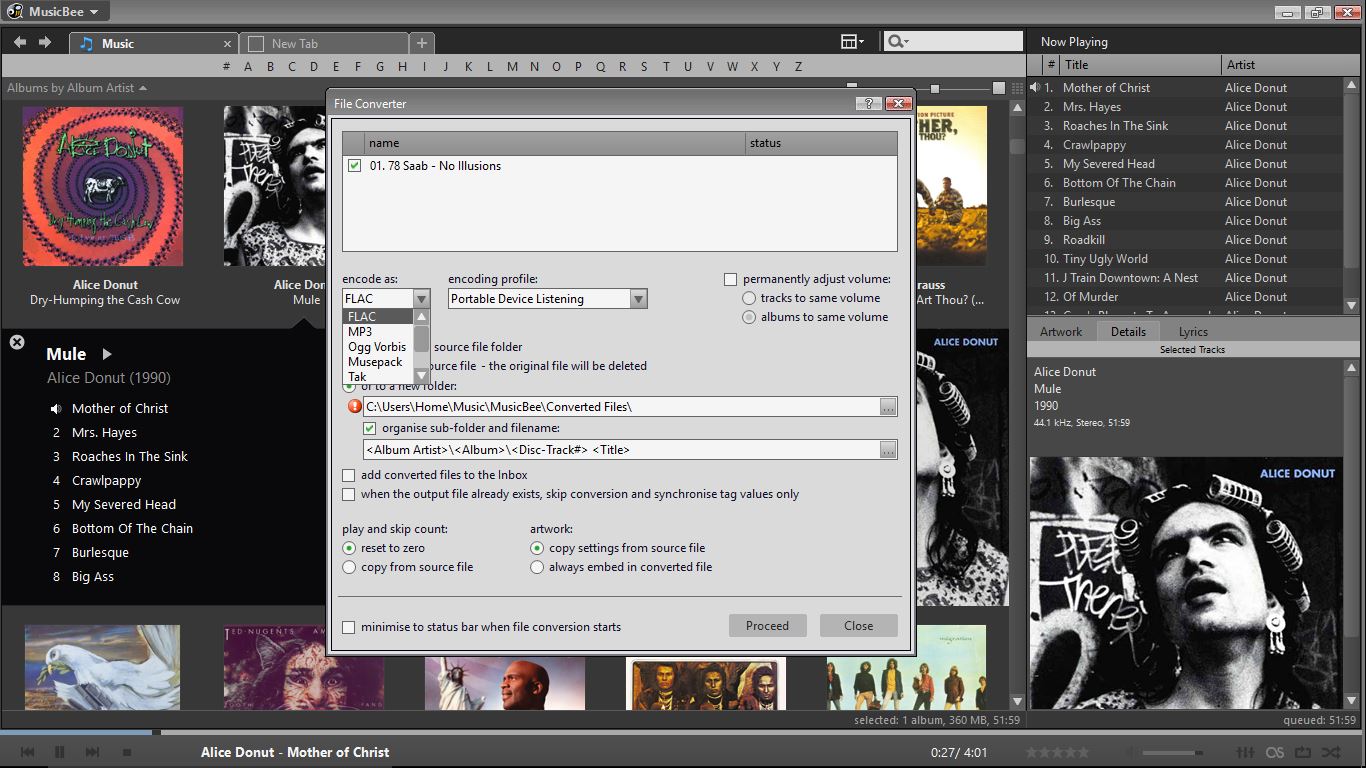Open the equalizer icon in player bar
This screenshot has height=768, width=1366.
[1246, 752]
